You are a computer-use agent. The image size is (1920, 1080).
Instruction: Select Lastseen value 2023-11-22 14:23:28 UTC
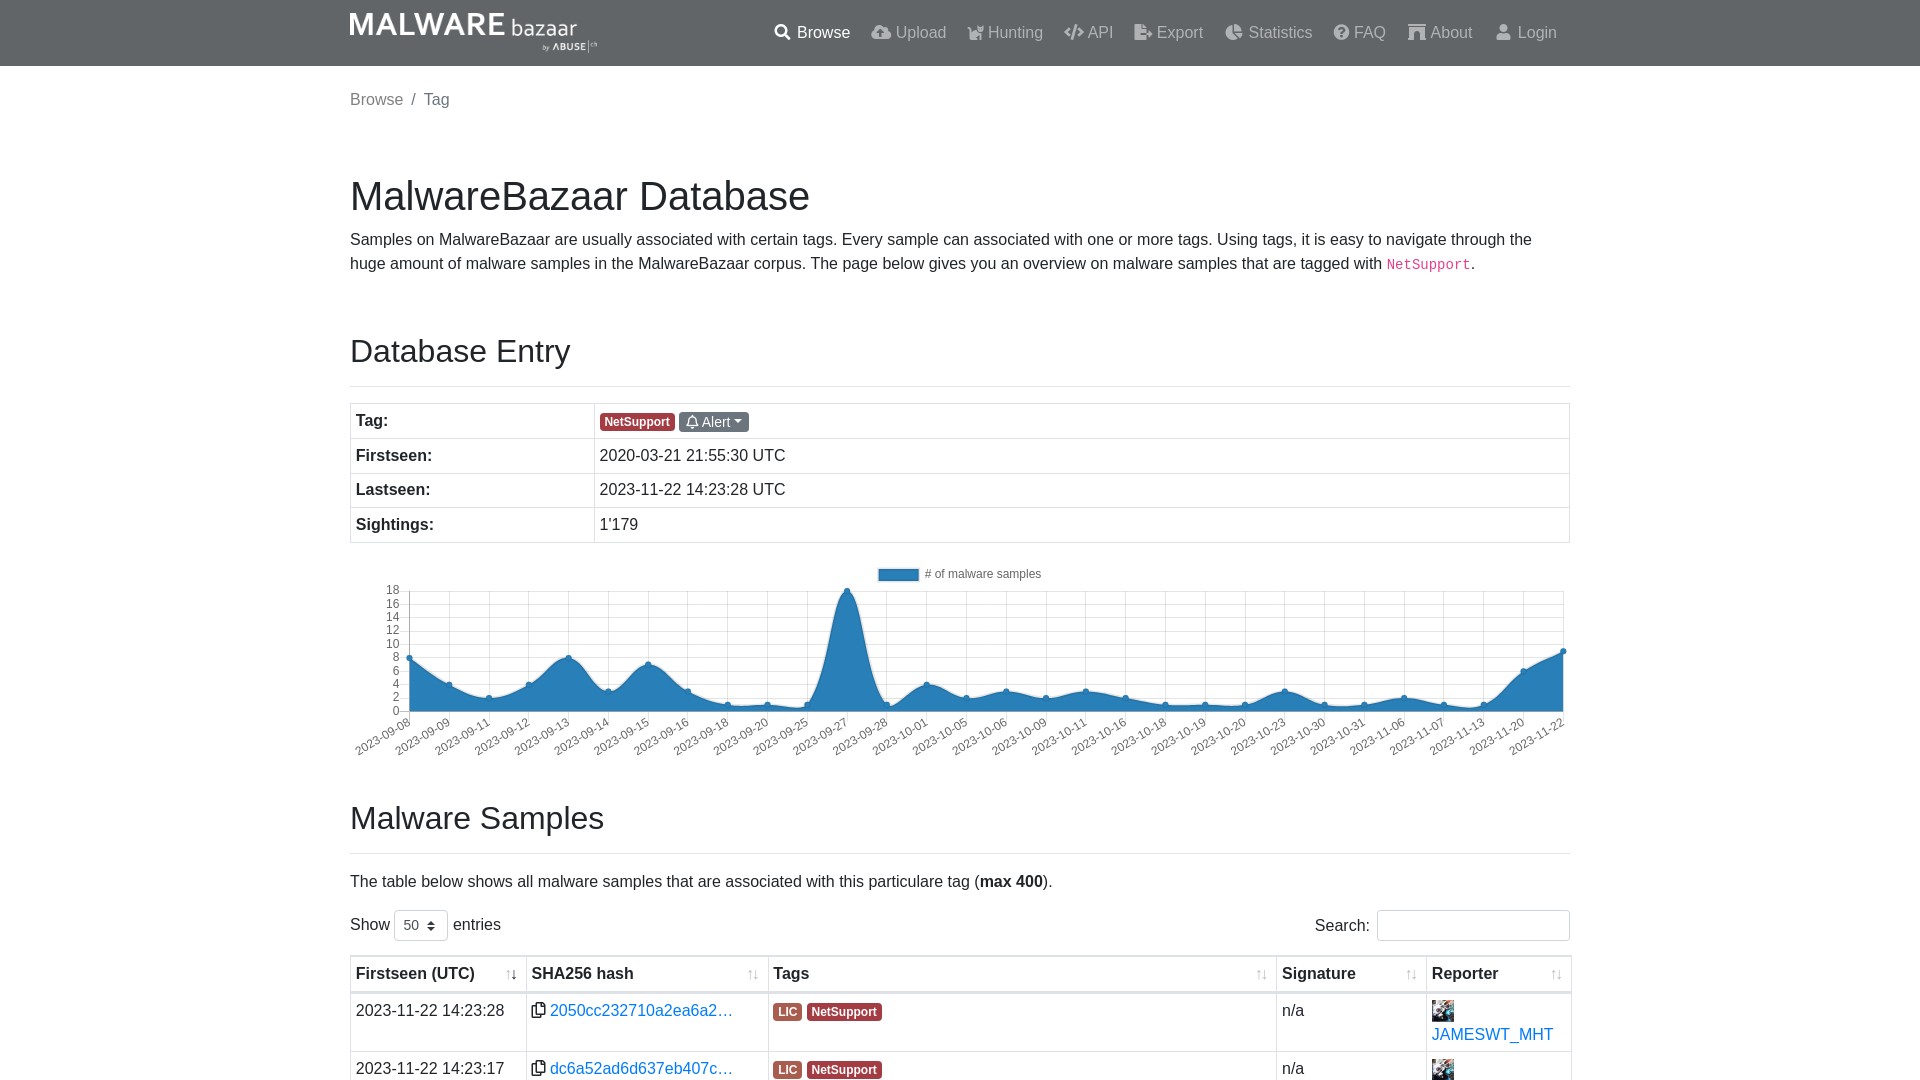692,490
